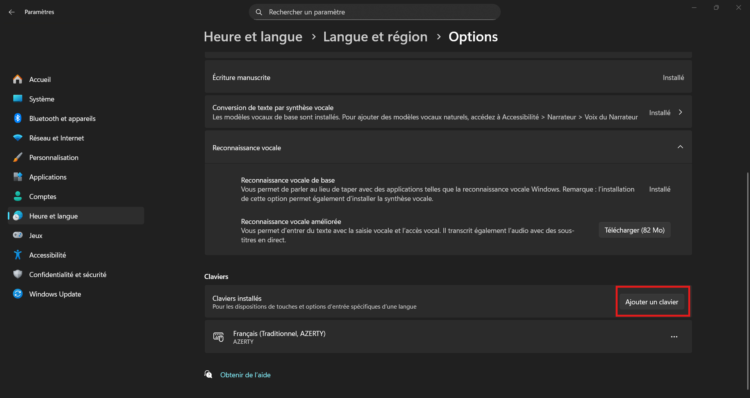This screenshot has height=398, width=750.
Task: Click the Bluetooth et appareils icon
Action: pos(18,118)
